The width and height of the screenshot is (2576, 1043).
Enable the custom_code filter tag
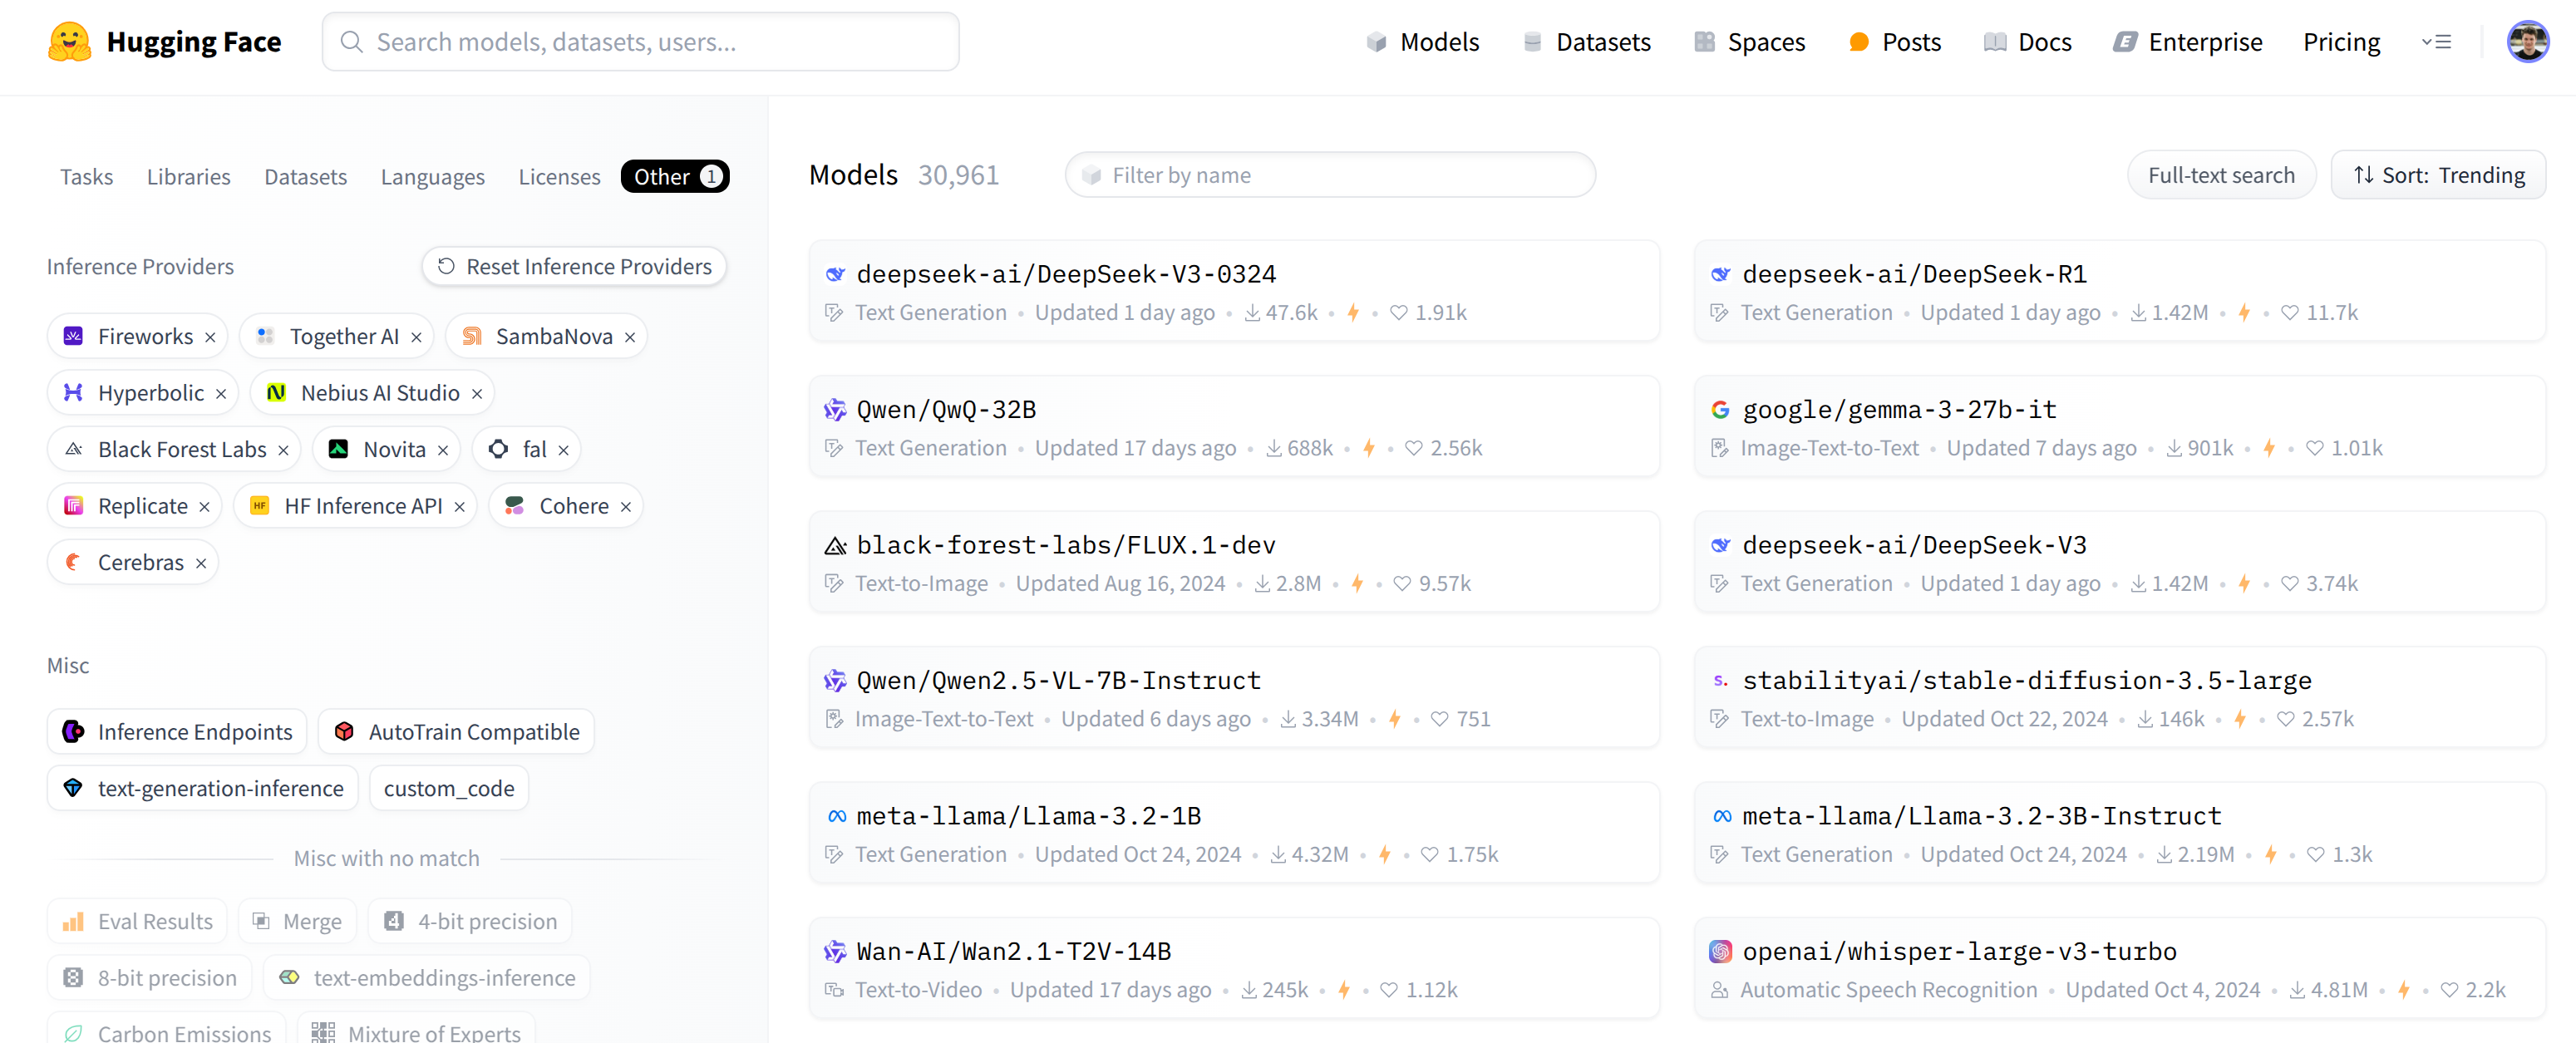[449, 789]
